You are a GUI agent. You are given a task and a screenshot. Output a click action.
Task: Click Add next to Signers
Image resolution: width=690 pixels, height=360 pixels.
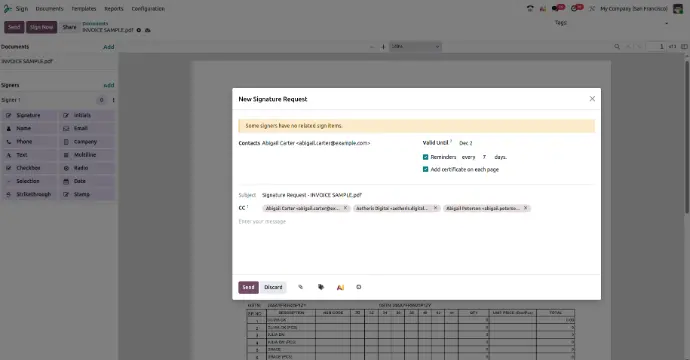109,85
